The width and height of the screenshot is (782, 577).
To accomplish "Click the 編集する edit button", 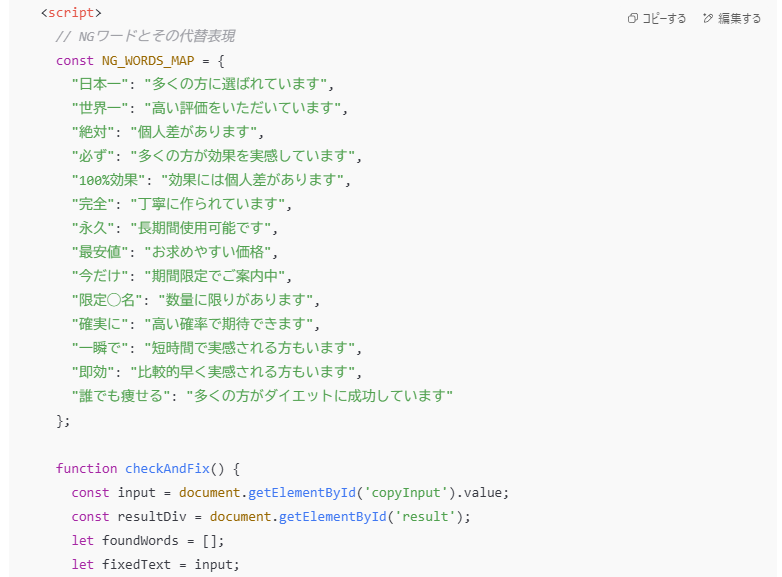I will coord(732,18).
